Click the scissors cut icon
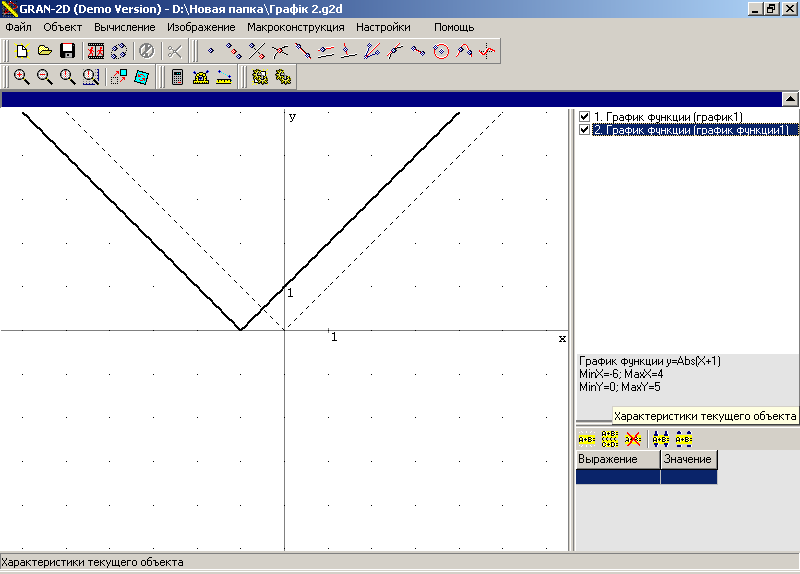This screenshot has width=800, height=574. (x=175, y=51)
